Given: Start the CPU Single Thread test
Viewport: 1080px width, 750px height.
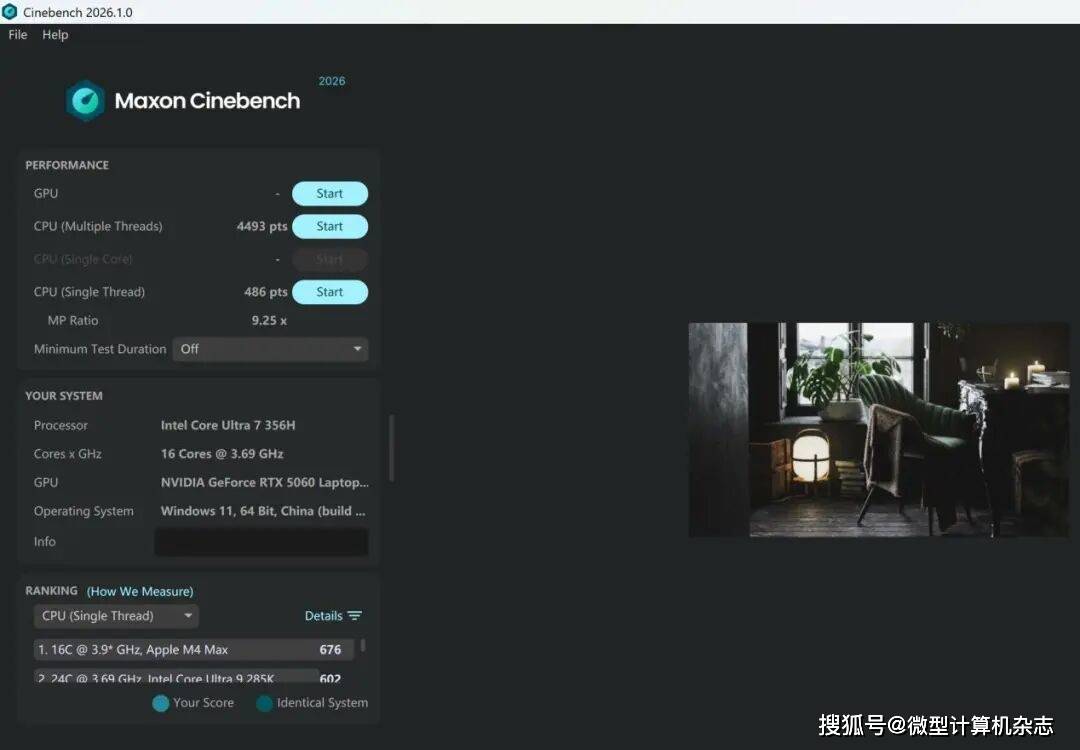Looking at the screenshot, I should point(330,292).
